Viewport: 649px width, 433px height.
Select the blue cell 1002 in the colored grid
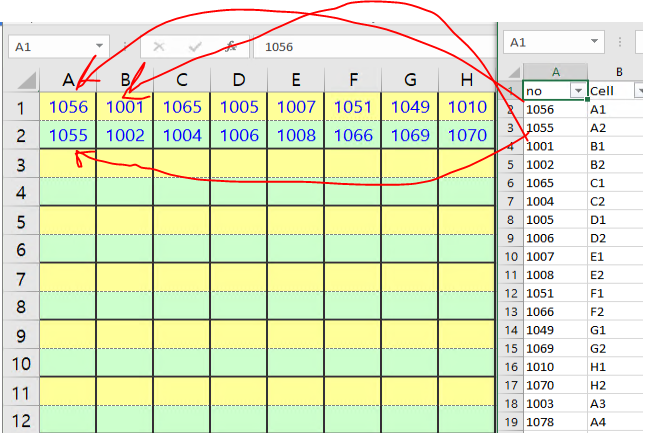(x=125, y=135)
